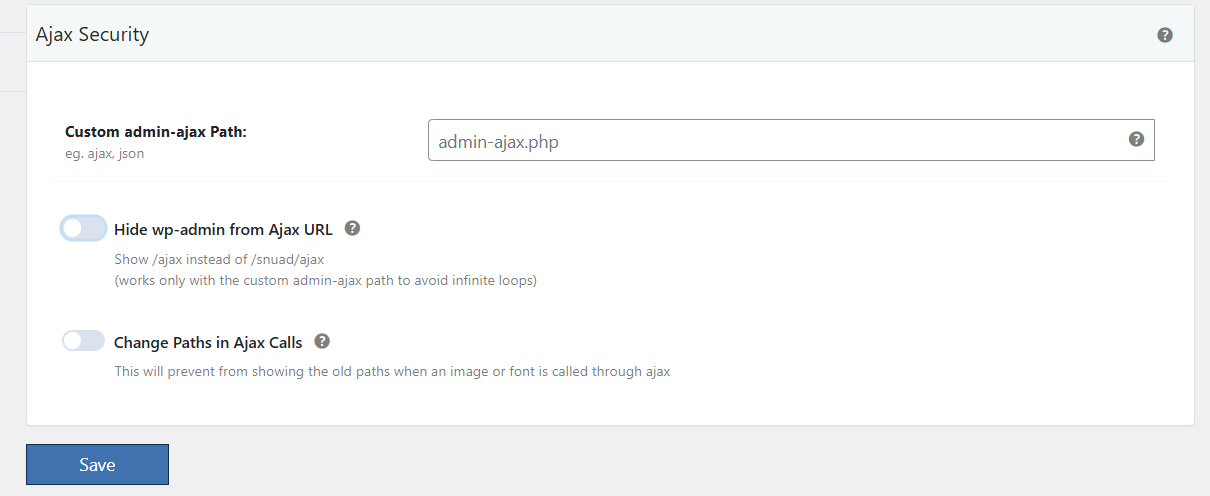Enable Hide wp-admin from Ajax URL switch
1210x496 pixels.
(84, 229)
